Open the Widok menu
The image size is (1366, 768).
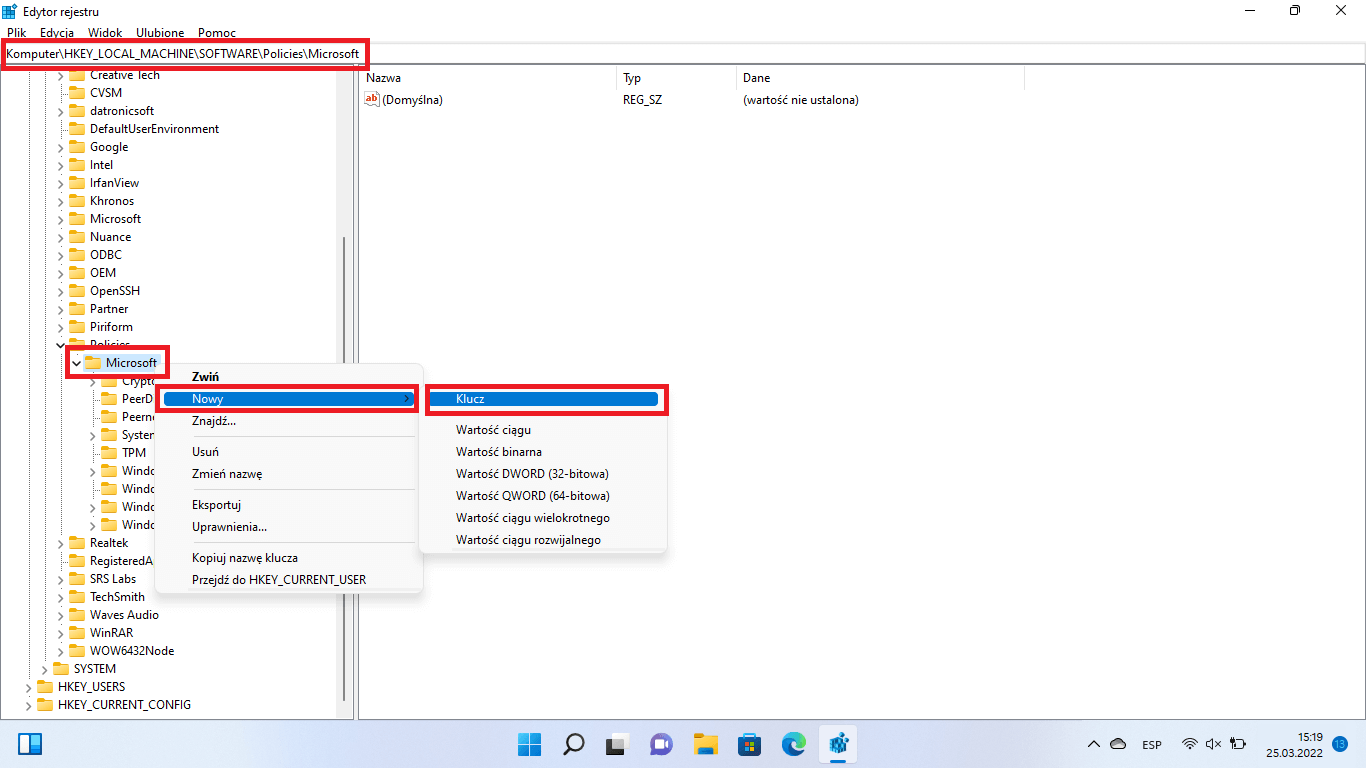coord(105,33)
